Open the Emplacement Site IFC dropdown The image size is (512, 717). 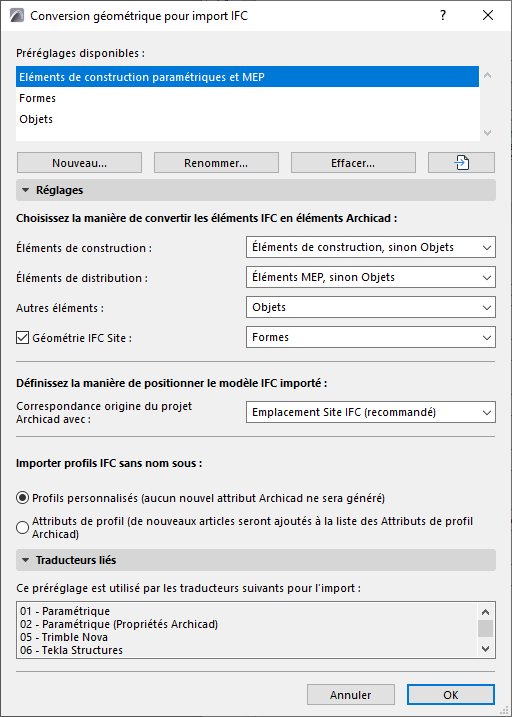(371, 412)
